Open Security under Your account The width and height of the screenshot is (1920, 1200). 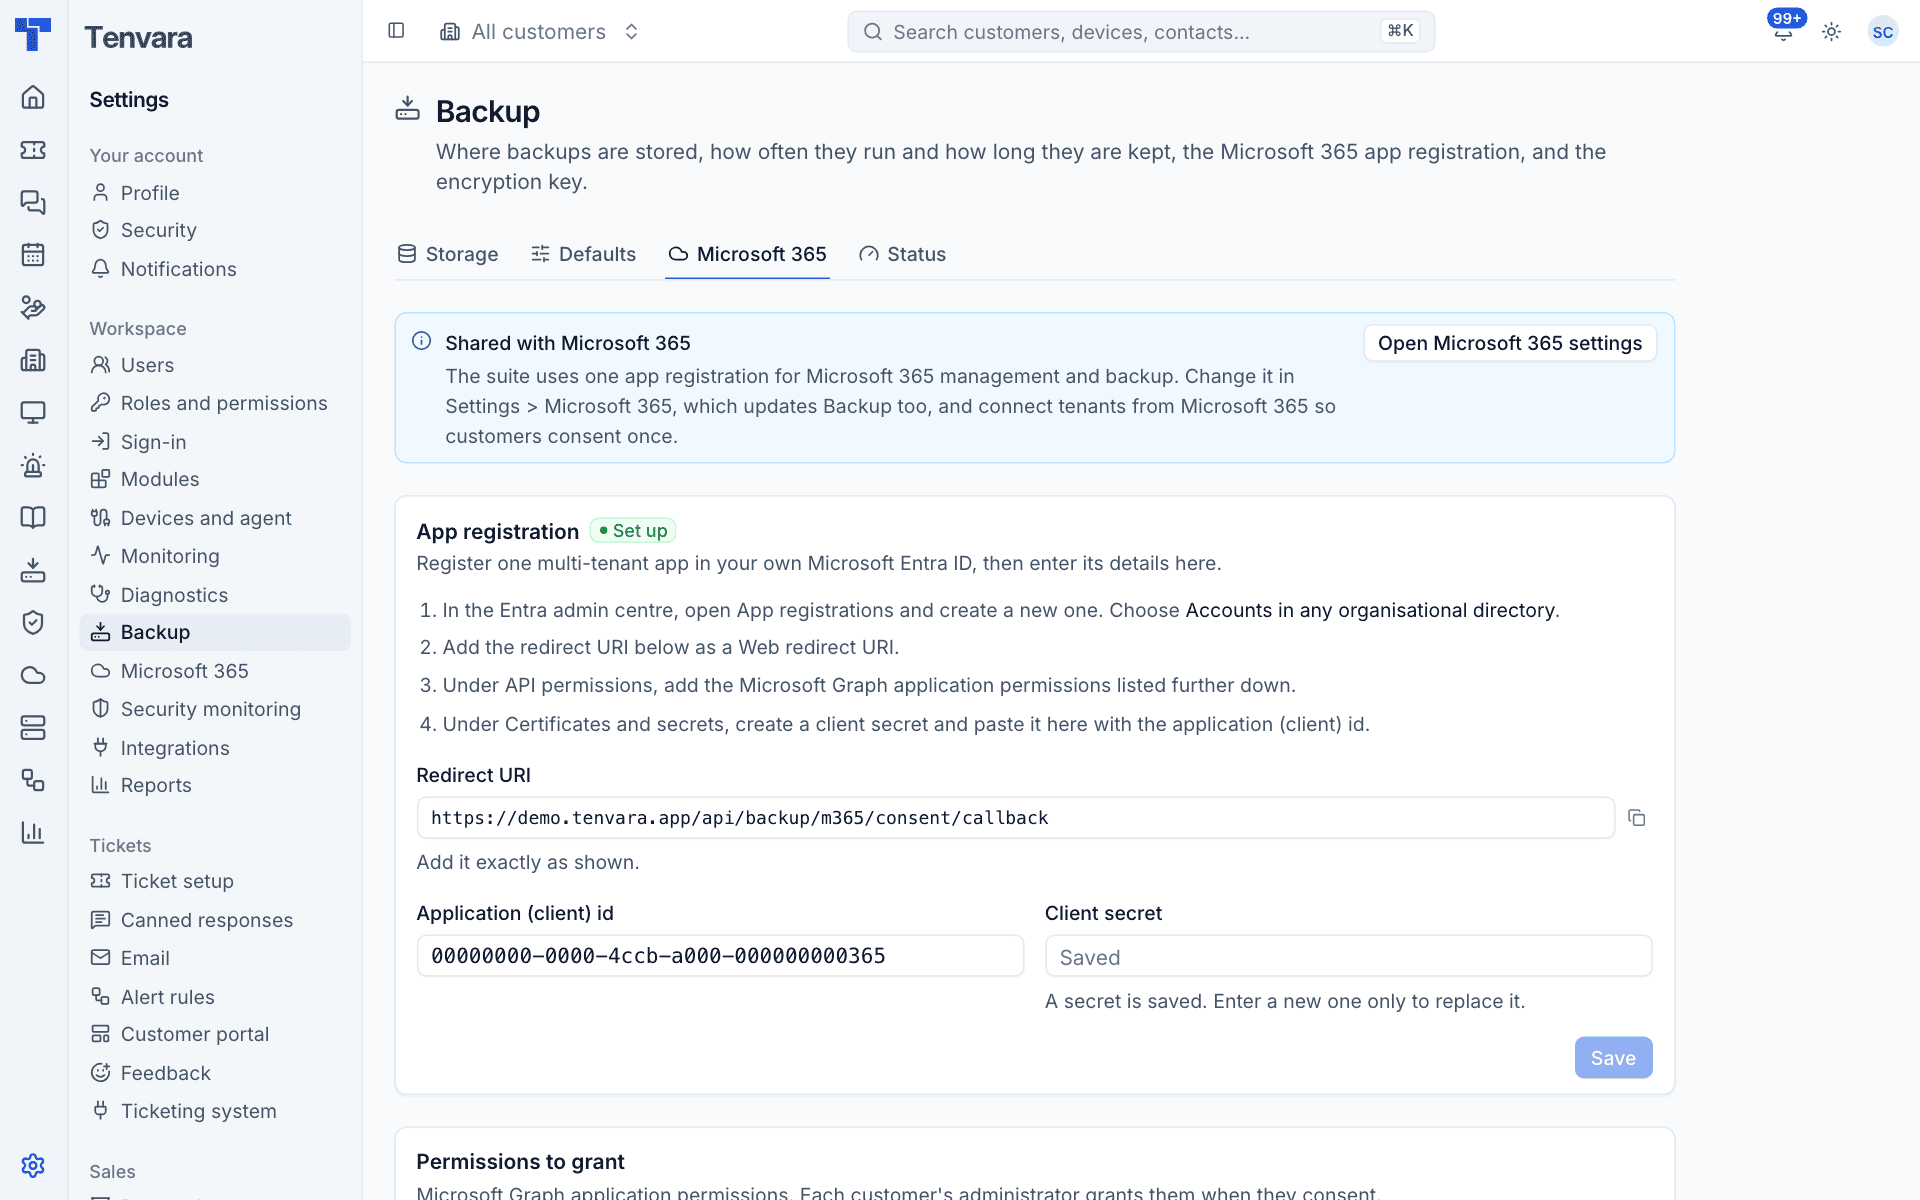pyautogui.click(x=215, y=230)
